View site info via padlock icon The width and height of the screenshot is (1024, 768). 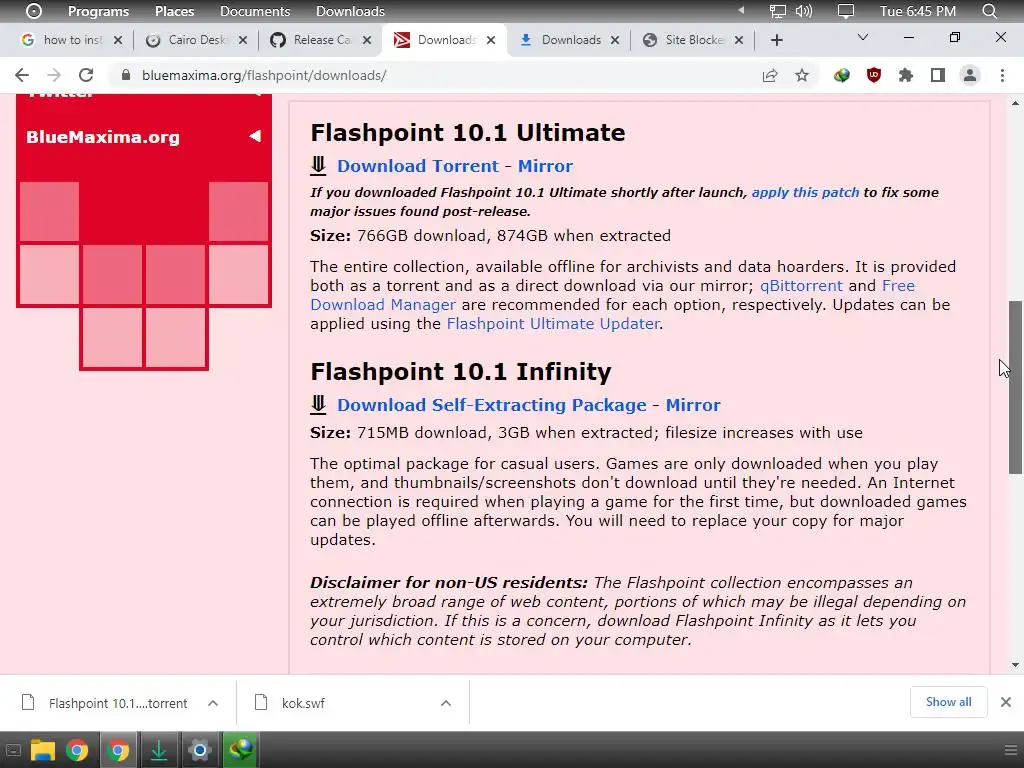coord(126,75)
